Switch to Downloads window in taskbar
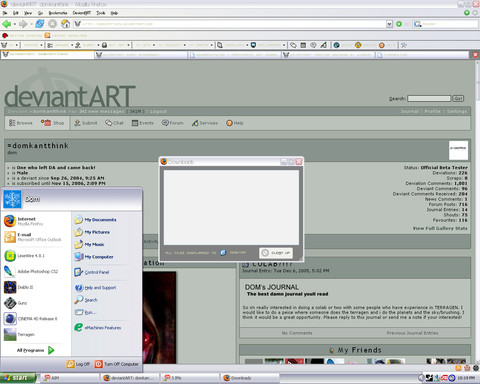 point(249,378)
